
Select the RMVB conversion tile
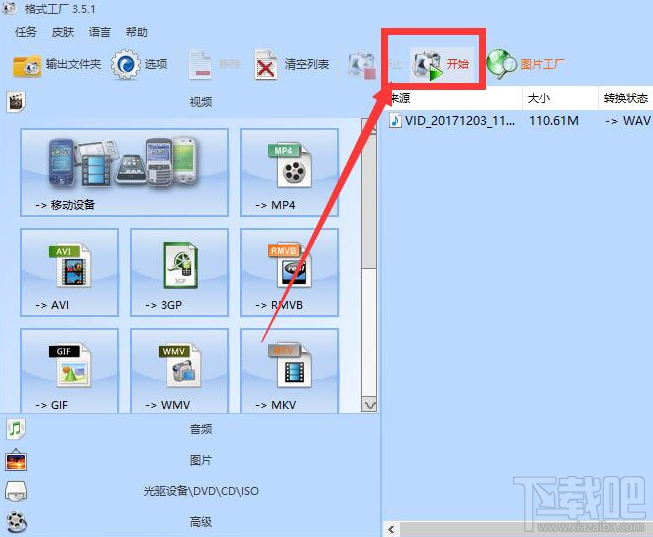coord(289,272)
